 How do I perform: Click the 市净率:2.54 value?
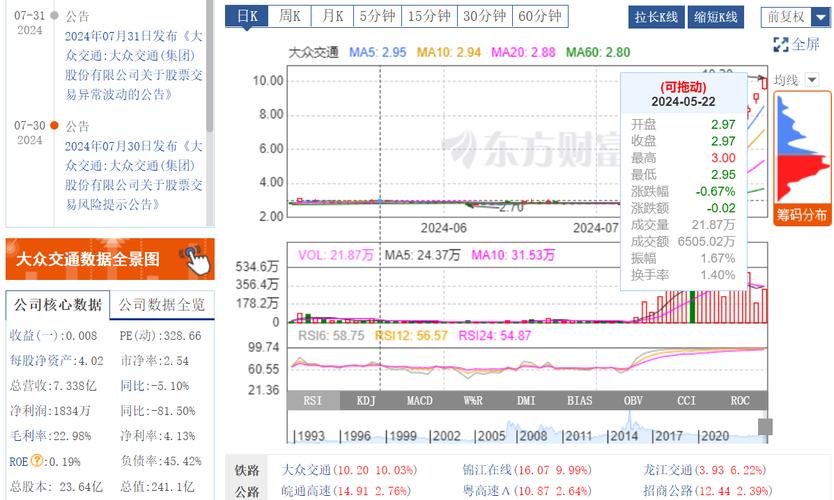coord(154,361)
